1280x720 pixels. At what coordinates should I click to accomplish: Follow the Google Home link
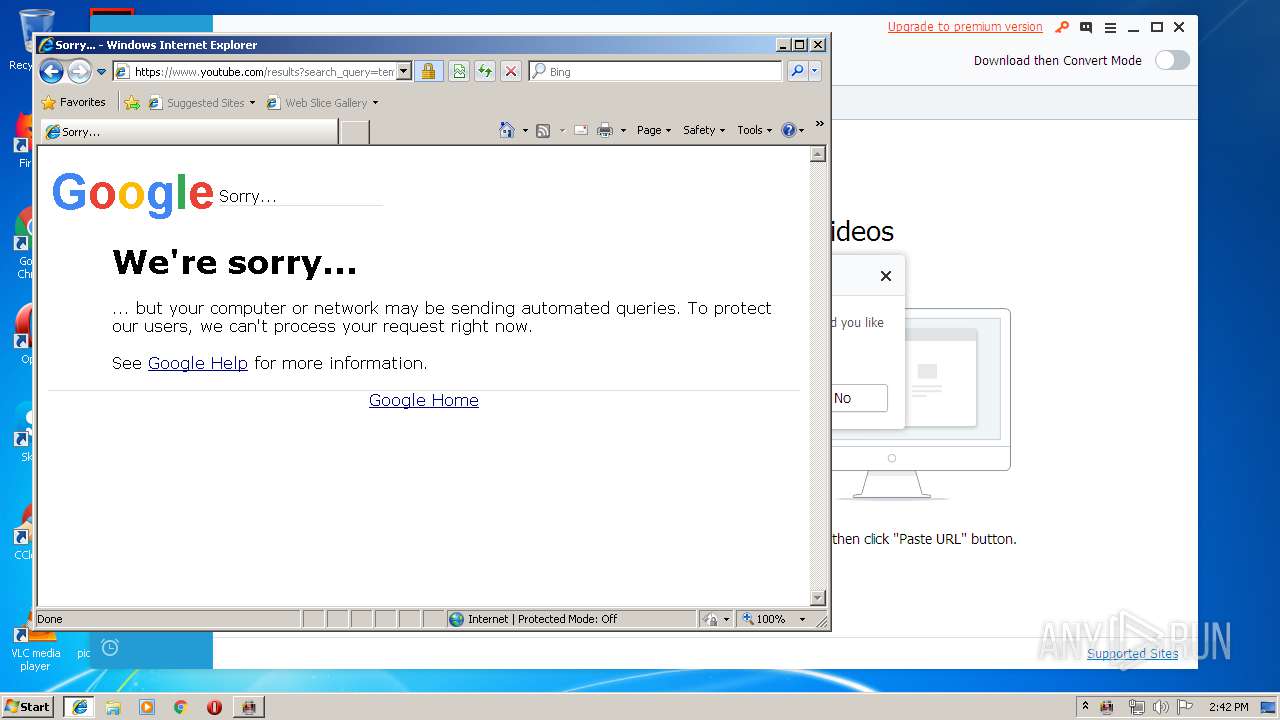[424, 400]
